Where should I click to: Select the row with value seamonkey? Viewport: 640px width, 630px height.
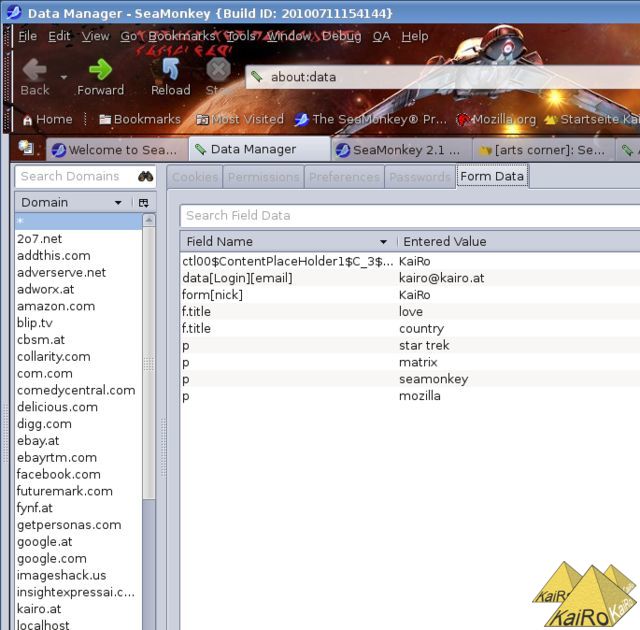point(410,379)
